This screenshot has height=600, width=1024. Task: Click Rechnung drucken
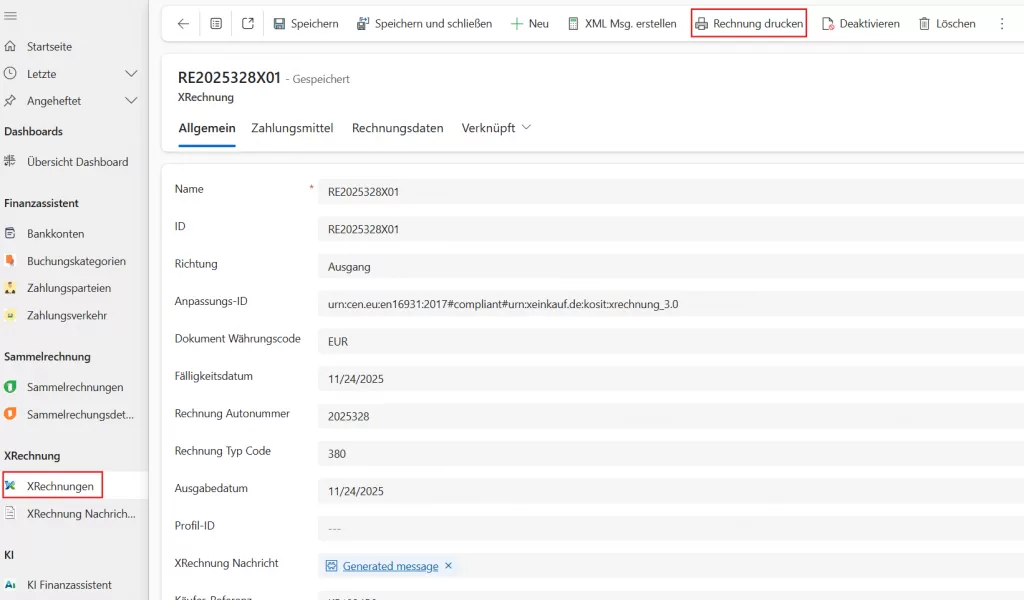[749, 24]
